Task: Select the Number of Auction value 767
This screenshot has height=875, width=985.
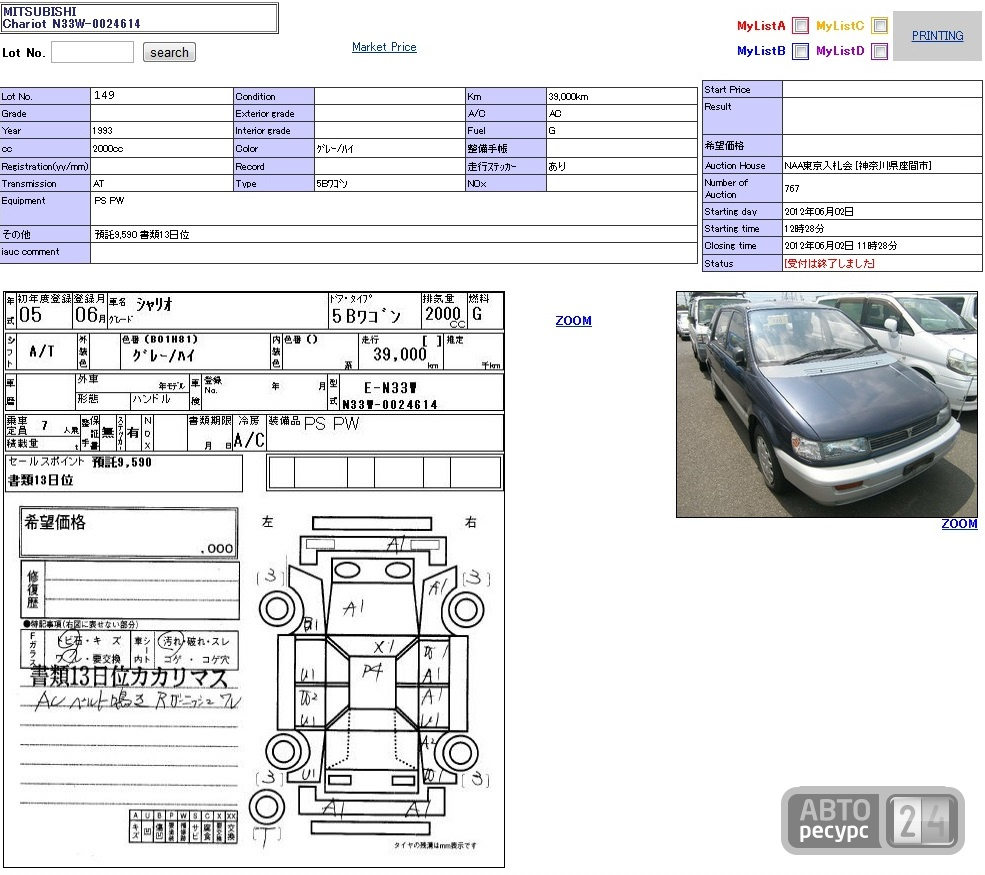Action: tap(792, 188)
